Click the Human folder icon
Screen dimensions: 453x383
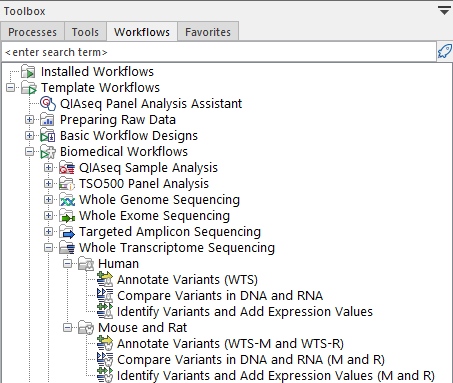click(86, 264)
